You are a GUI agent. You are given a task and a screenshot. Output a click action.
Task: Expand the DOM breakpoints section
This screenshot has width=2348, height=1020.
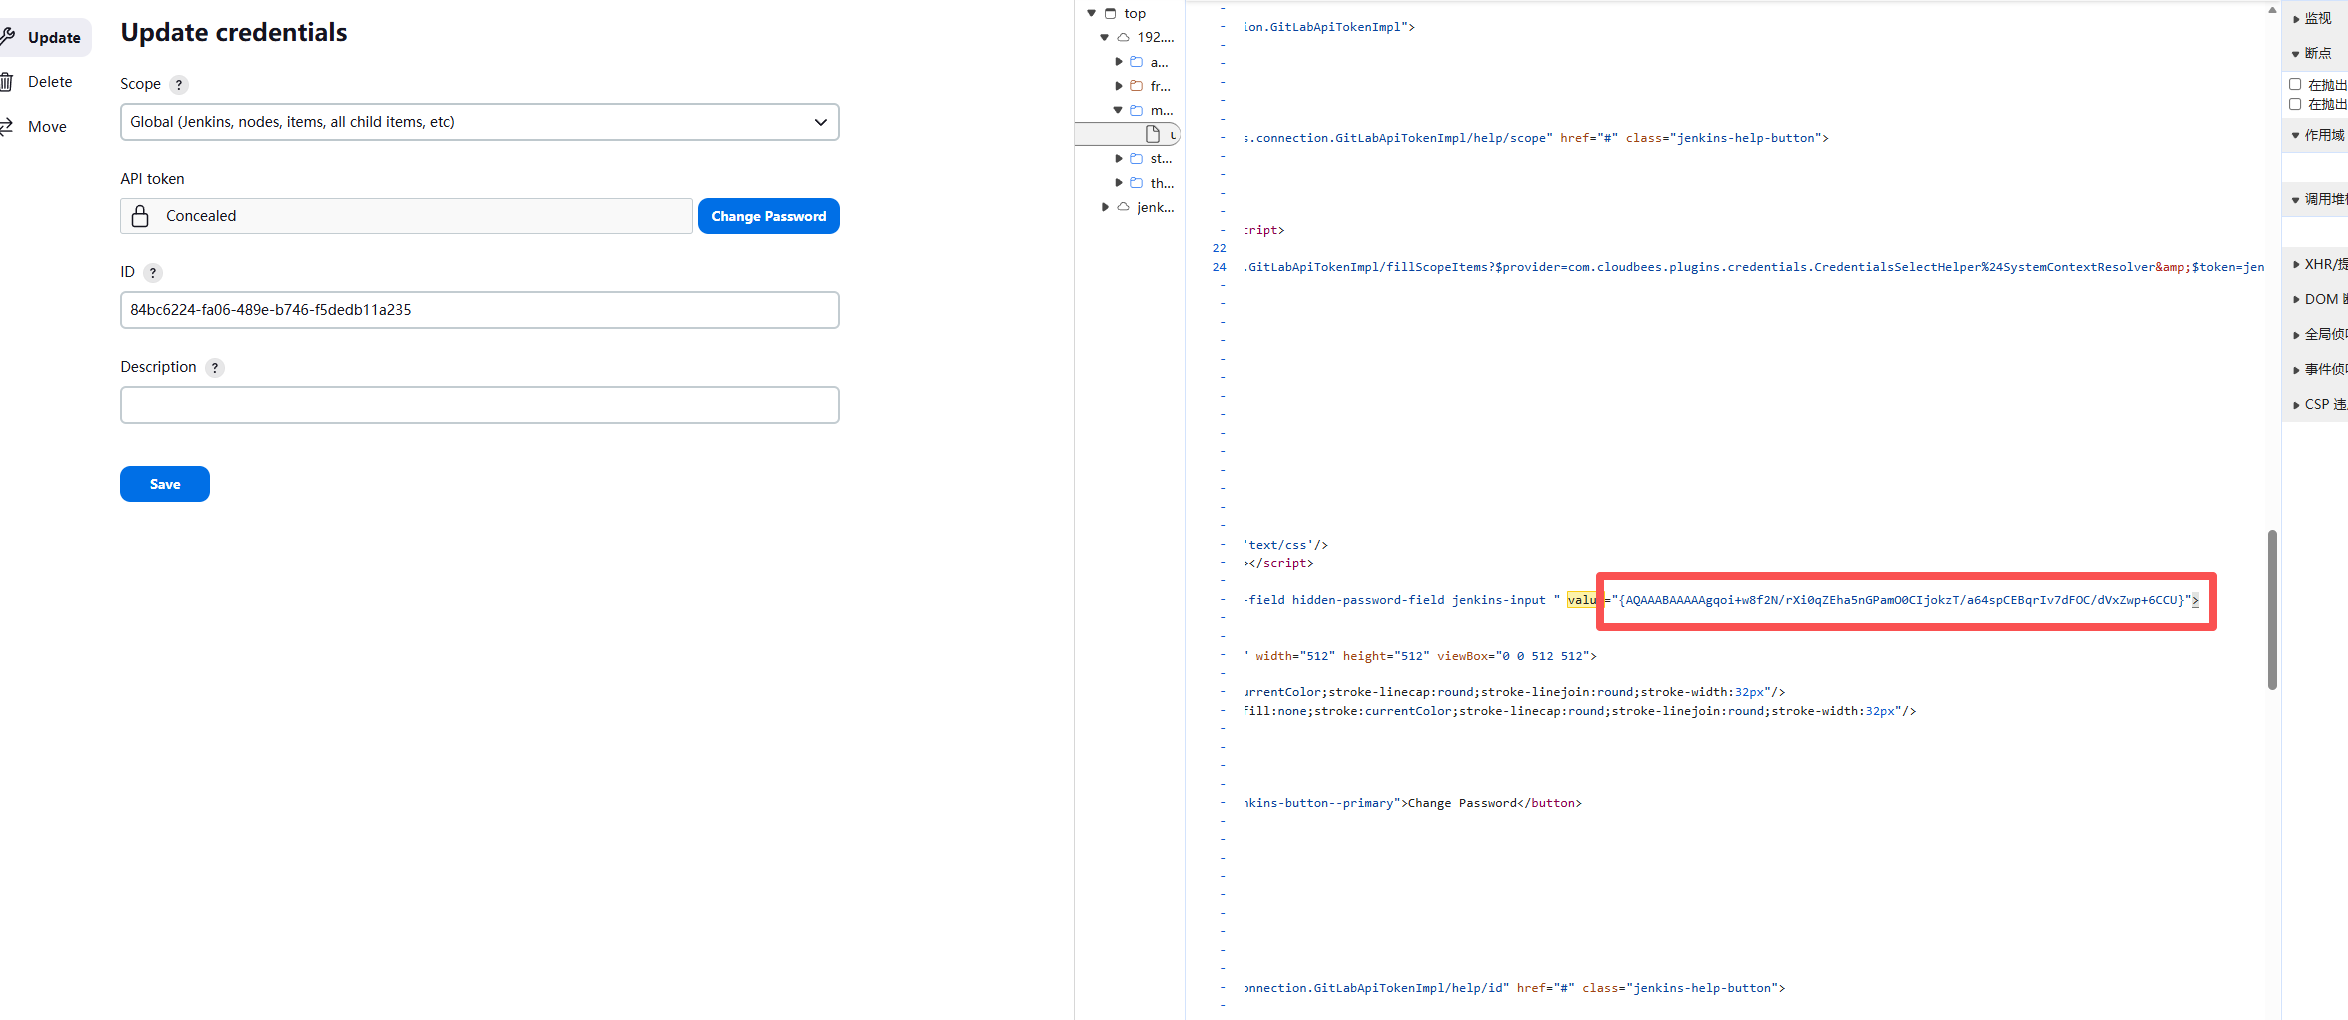pos(2296,300)
